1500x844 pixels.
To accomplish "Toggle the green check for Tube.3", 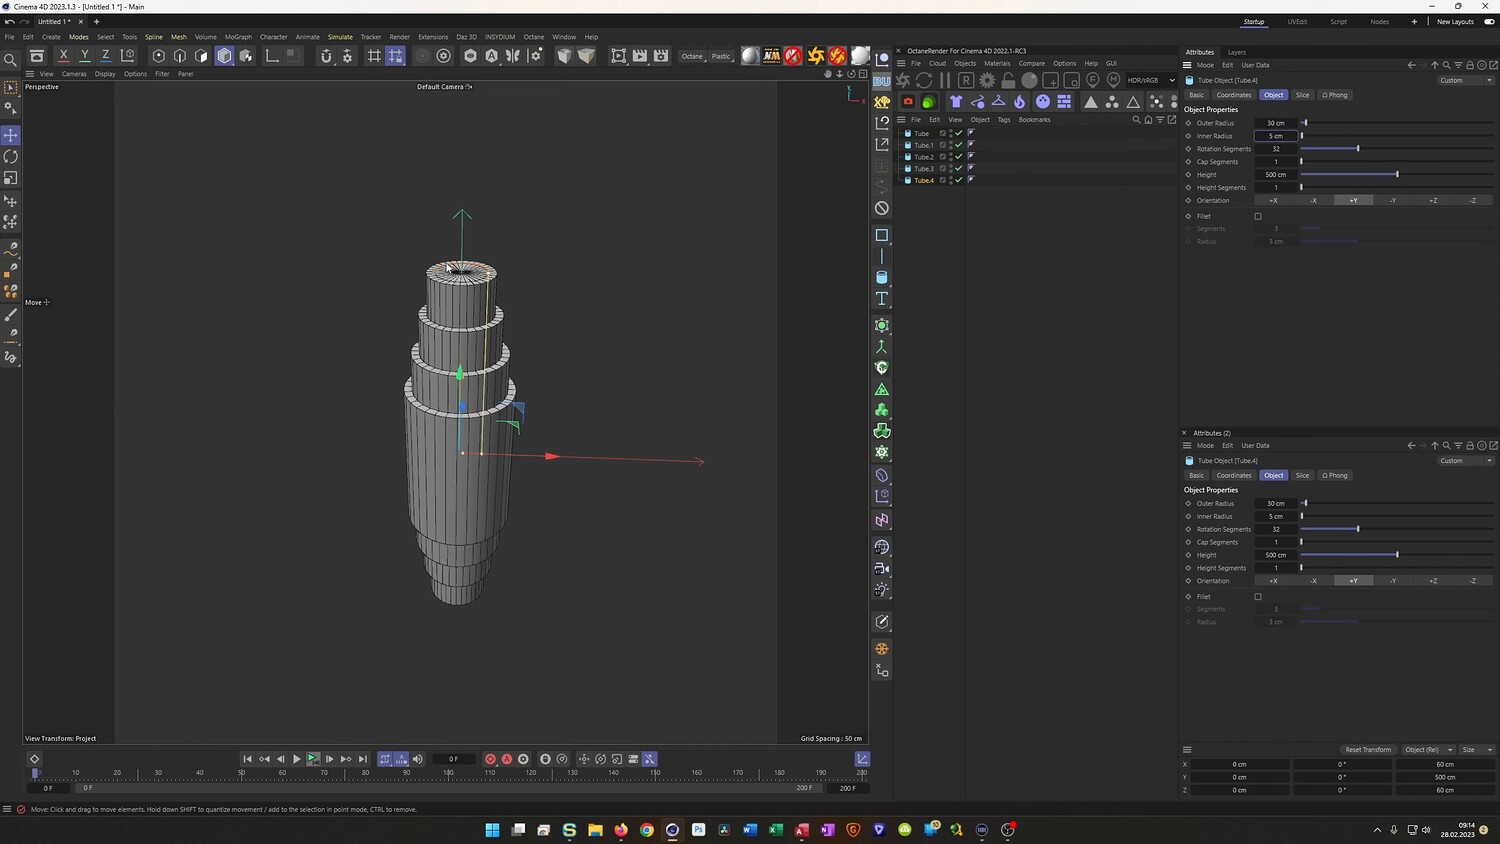I will (x=959, y=169).
